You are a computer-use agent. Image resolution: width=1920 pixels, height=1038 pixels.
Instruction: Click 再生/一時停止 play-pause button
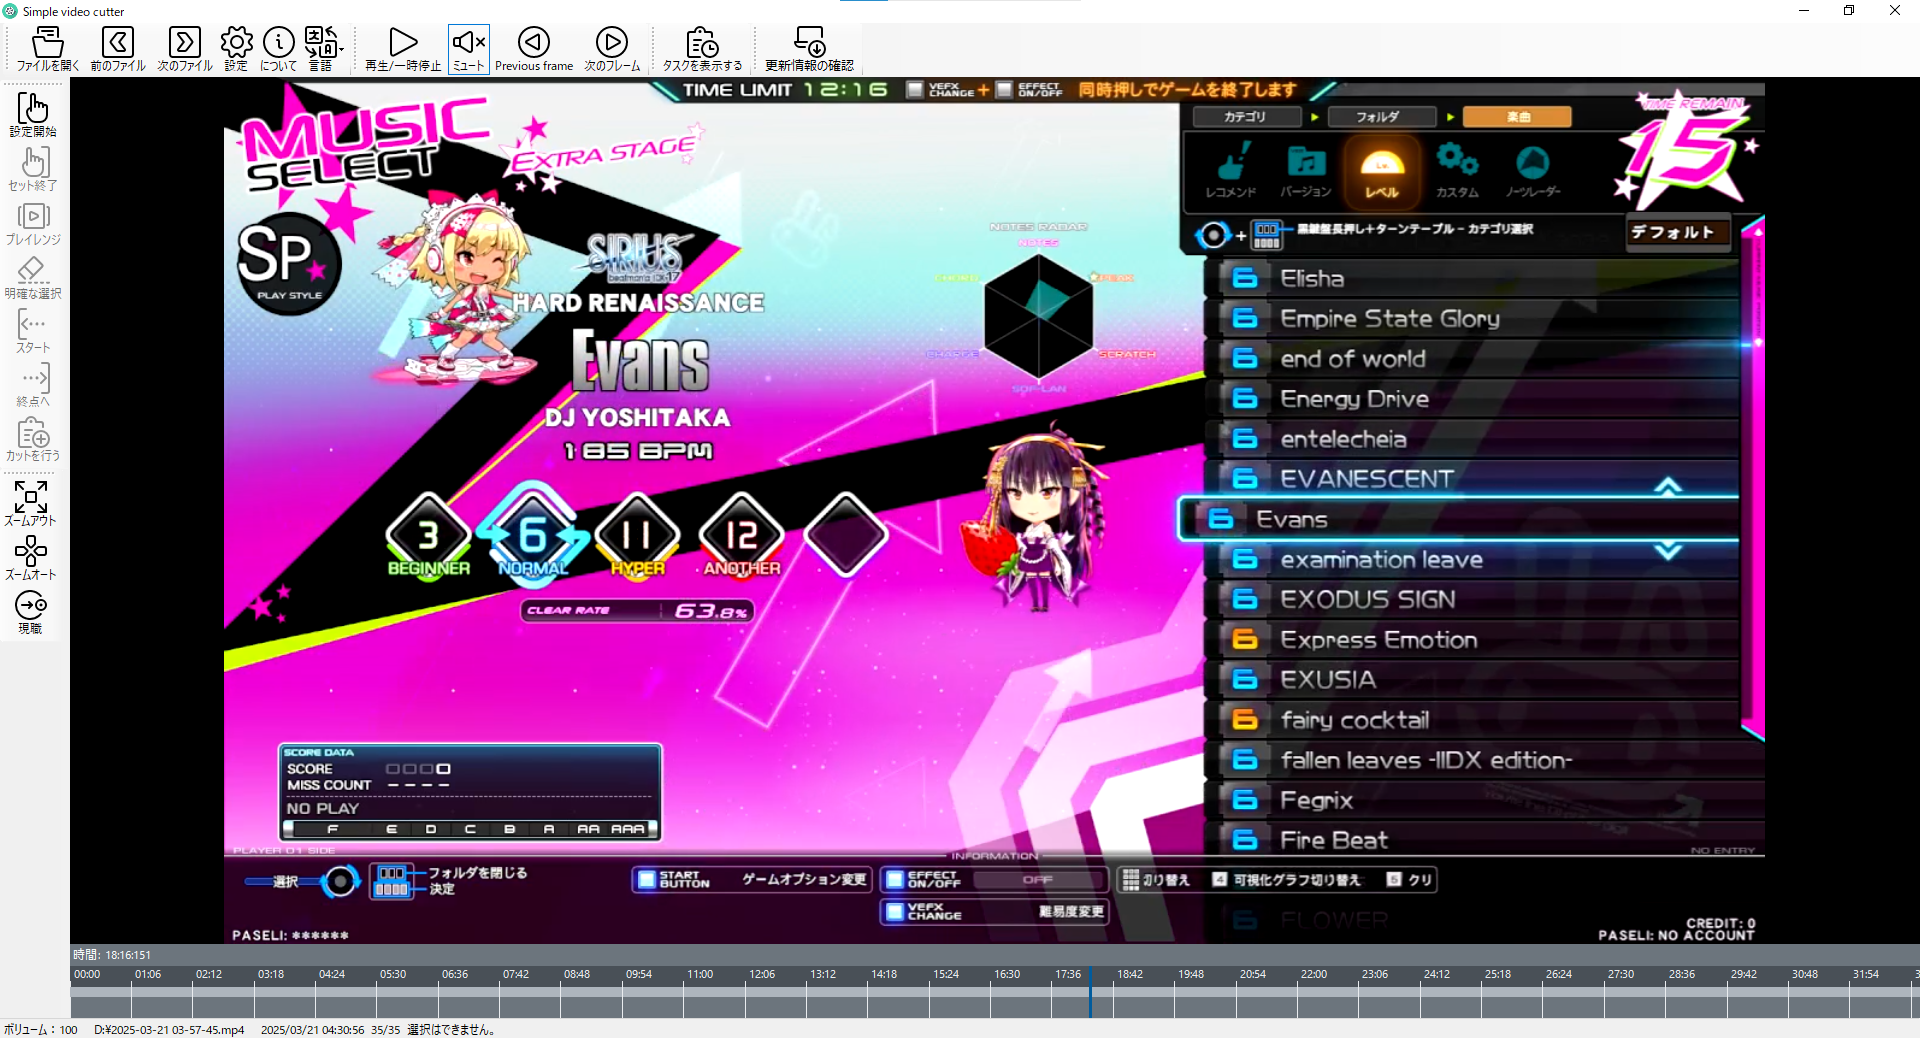tap(403, 49)
